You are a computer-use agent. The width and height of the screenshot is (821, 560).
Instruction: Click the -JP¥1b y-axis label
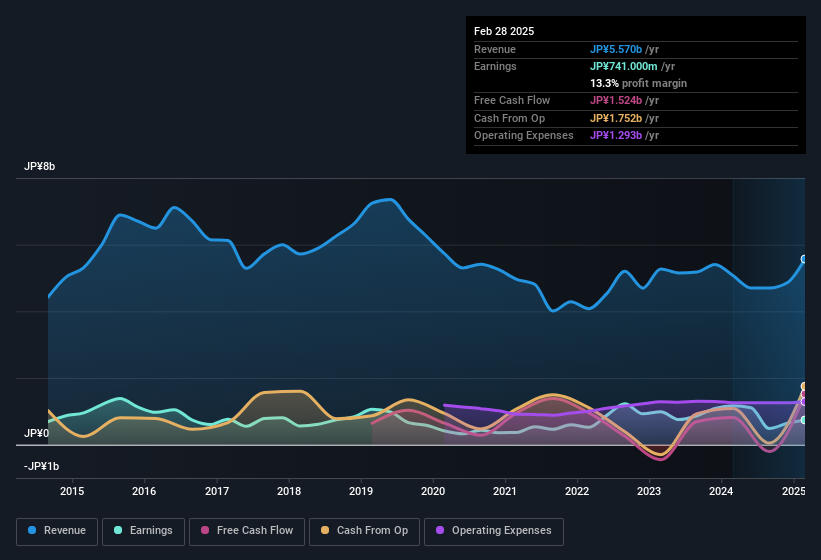pyautogui.click(x=41, y=466)
